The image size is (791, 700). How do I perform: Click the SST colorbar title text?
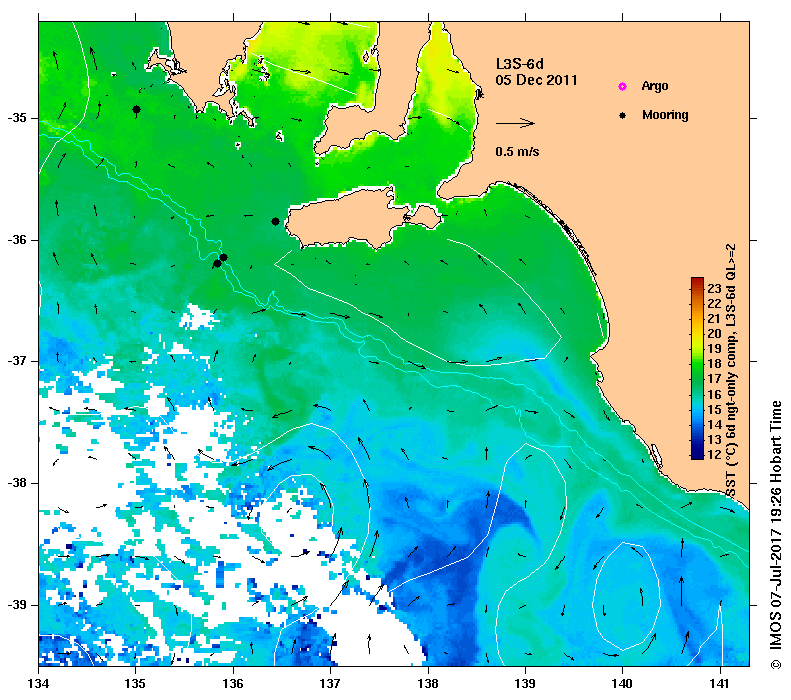[731, 371]
